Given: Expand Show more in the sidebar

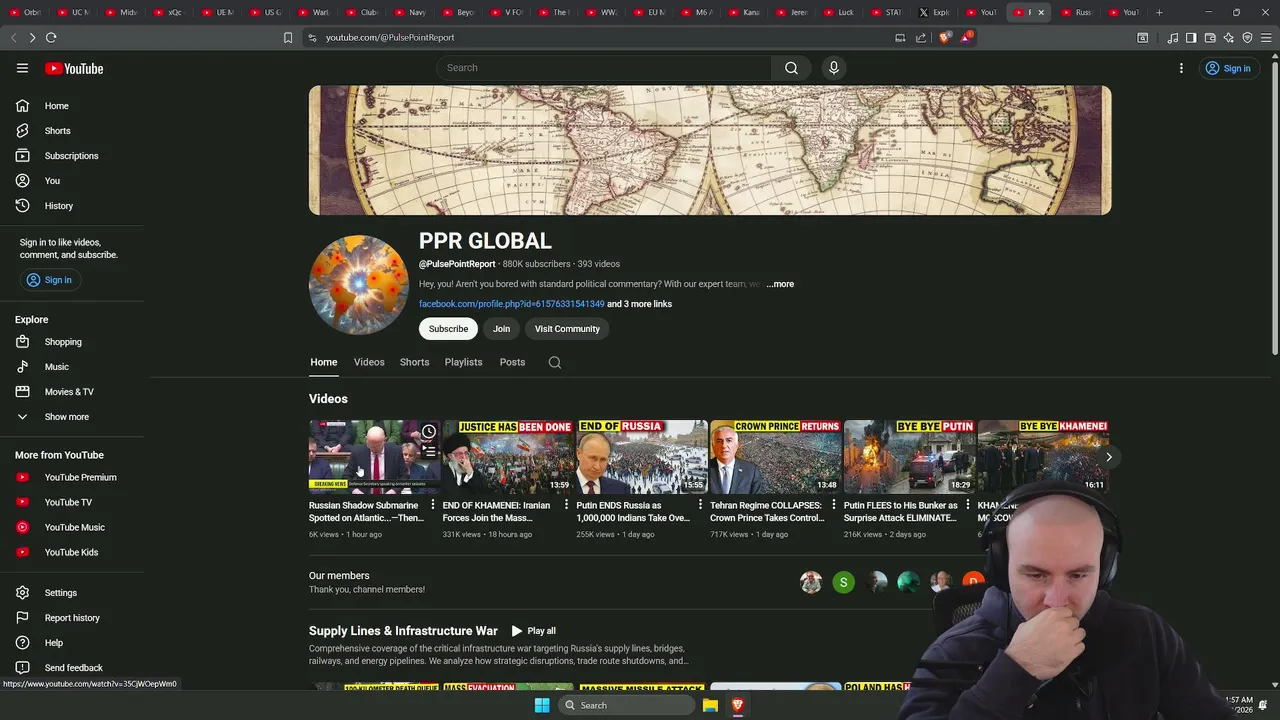Looking at the screenshot, I should [x=72, y=417].
